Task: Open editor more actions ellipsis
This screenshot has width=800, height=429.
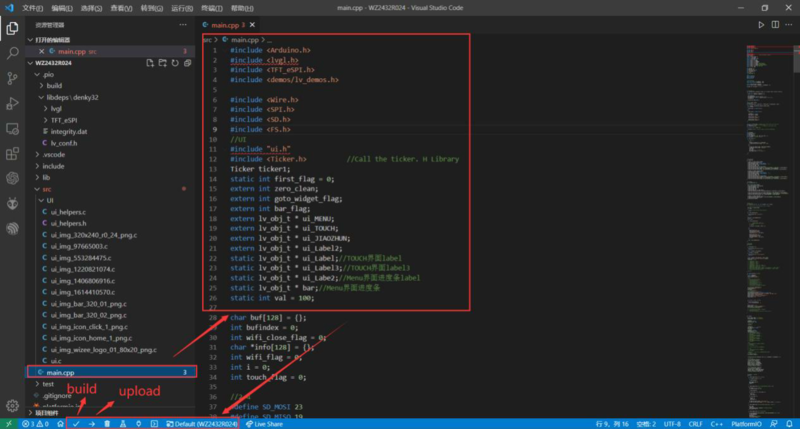Action: [x=789, y=24]
